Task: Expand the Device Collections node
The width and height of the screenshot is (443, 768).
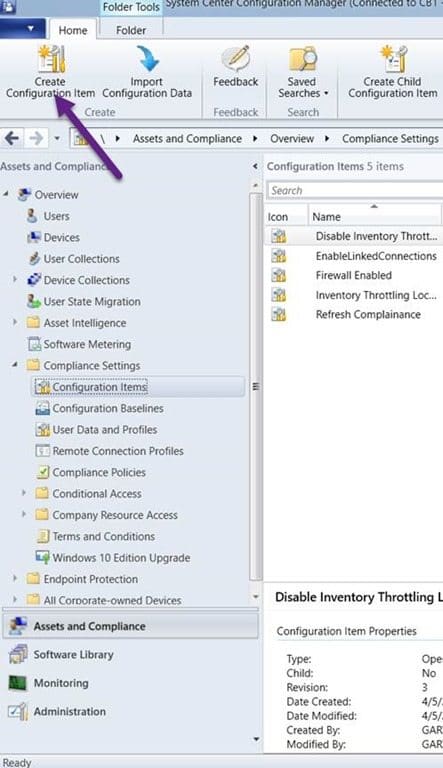Action: tap(15, 280)
